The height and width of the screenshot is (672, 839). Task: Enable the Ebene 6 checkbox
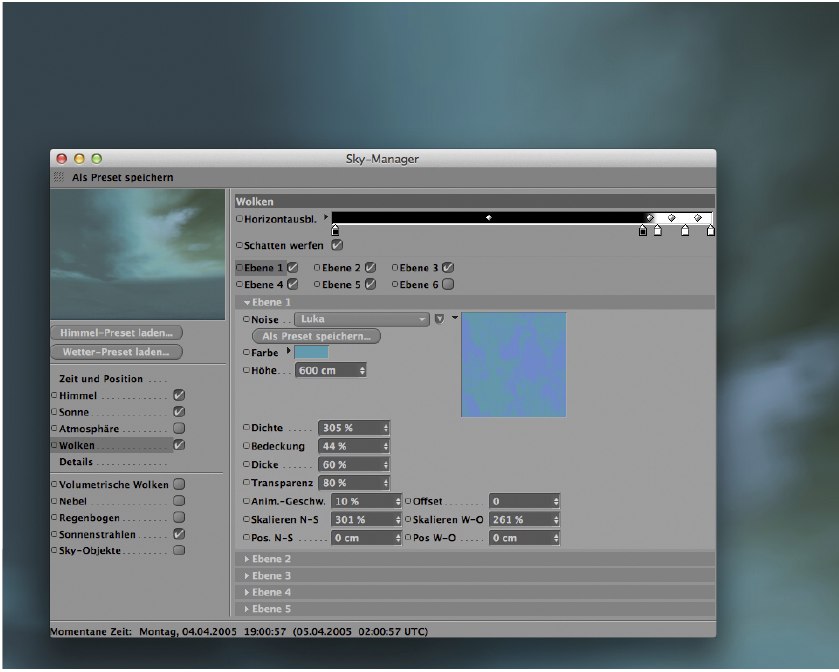coord(448,284)
